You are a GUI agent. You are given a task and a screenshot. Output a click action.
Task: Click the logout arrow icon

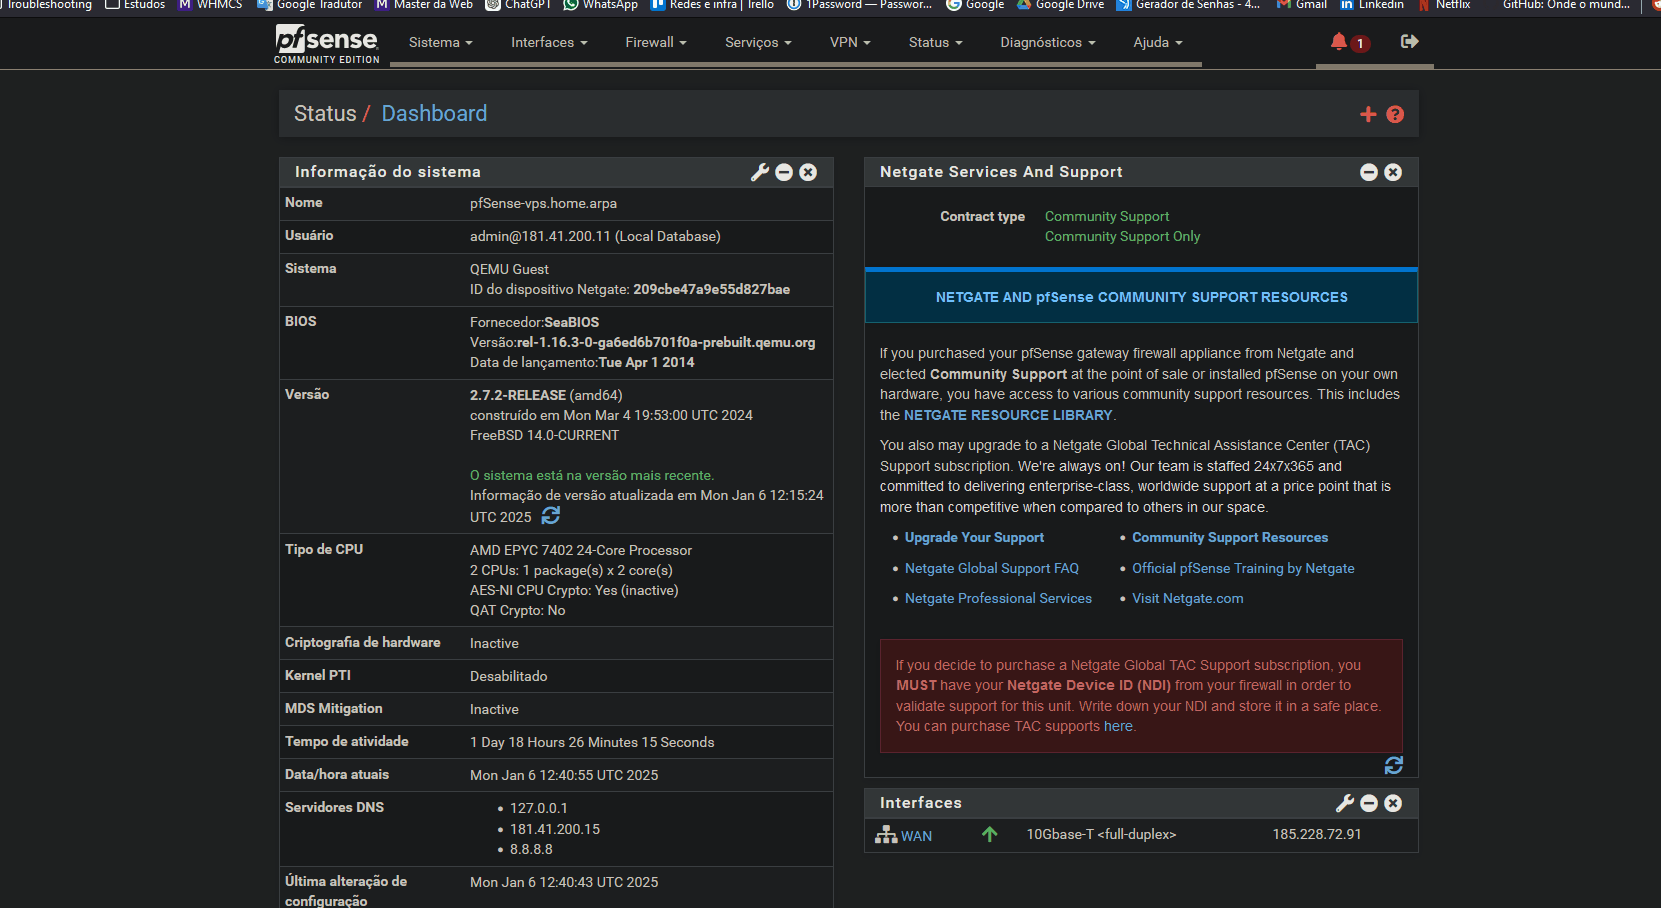[x=1410, y=41]
